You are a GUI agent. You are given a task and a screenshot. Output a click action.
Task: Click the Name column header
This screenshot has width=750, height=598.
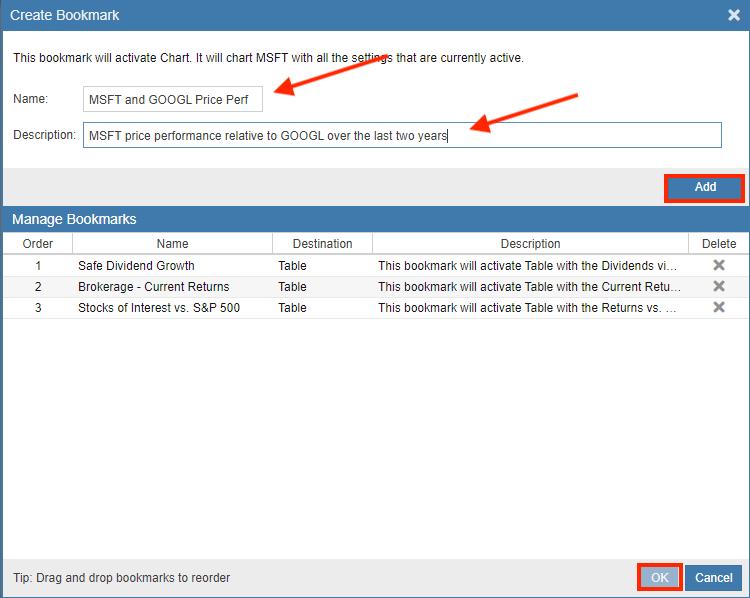(x=172, y=244)
